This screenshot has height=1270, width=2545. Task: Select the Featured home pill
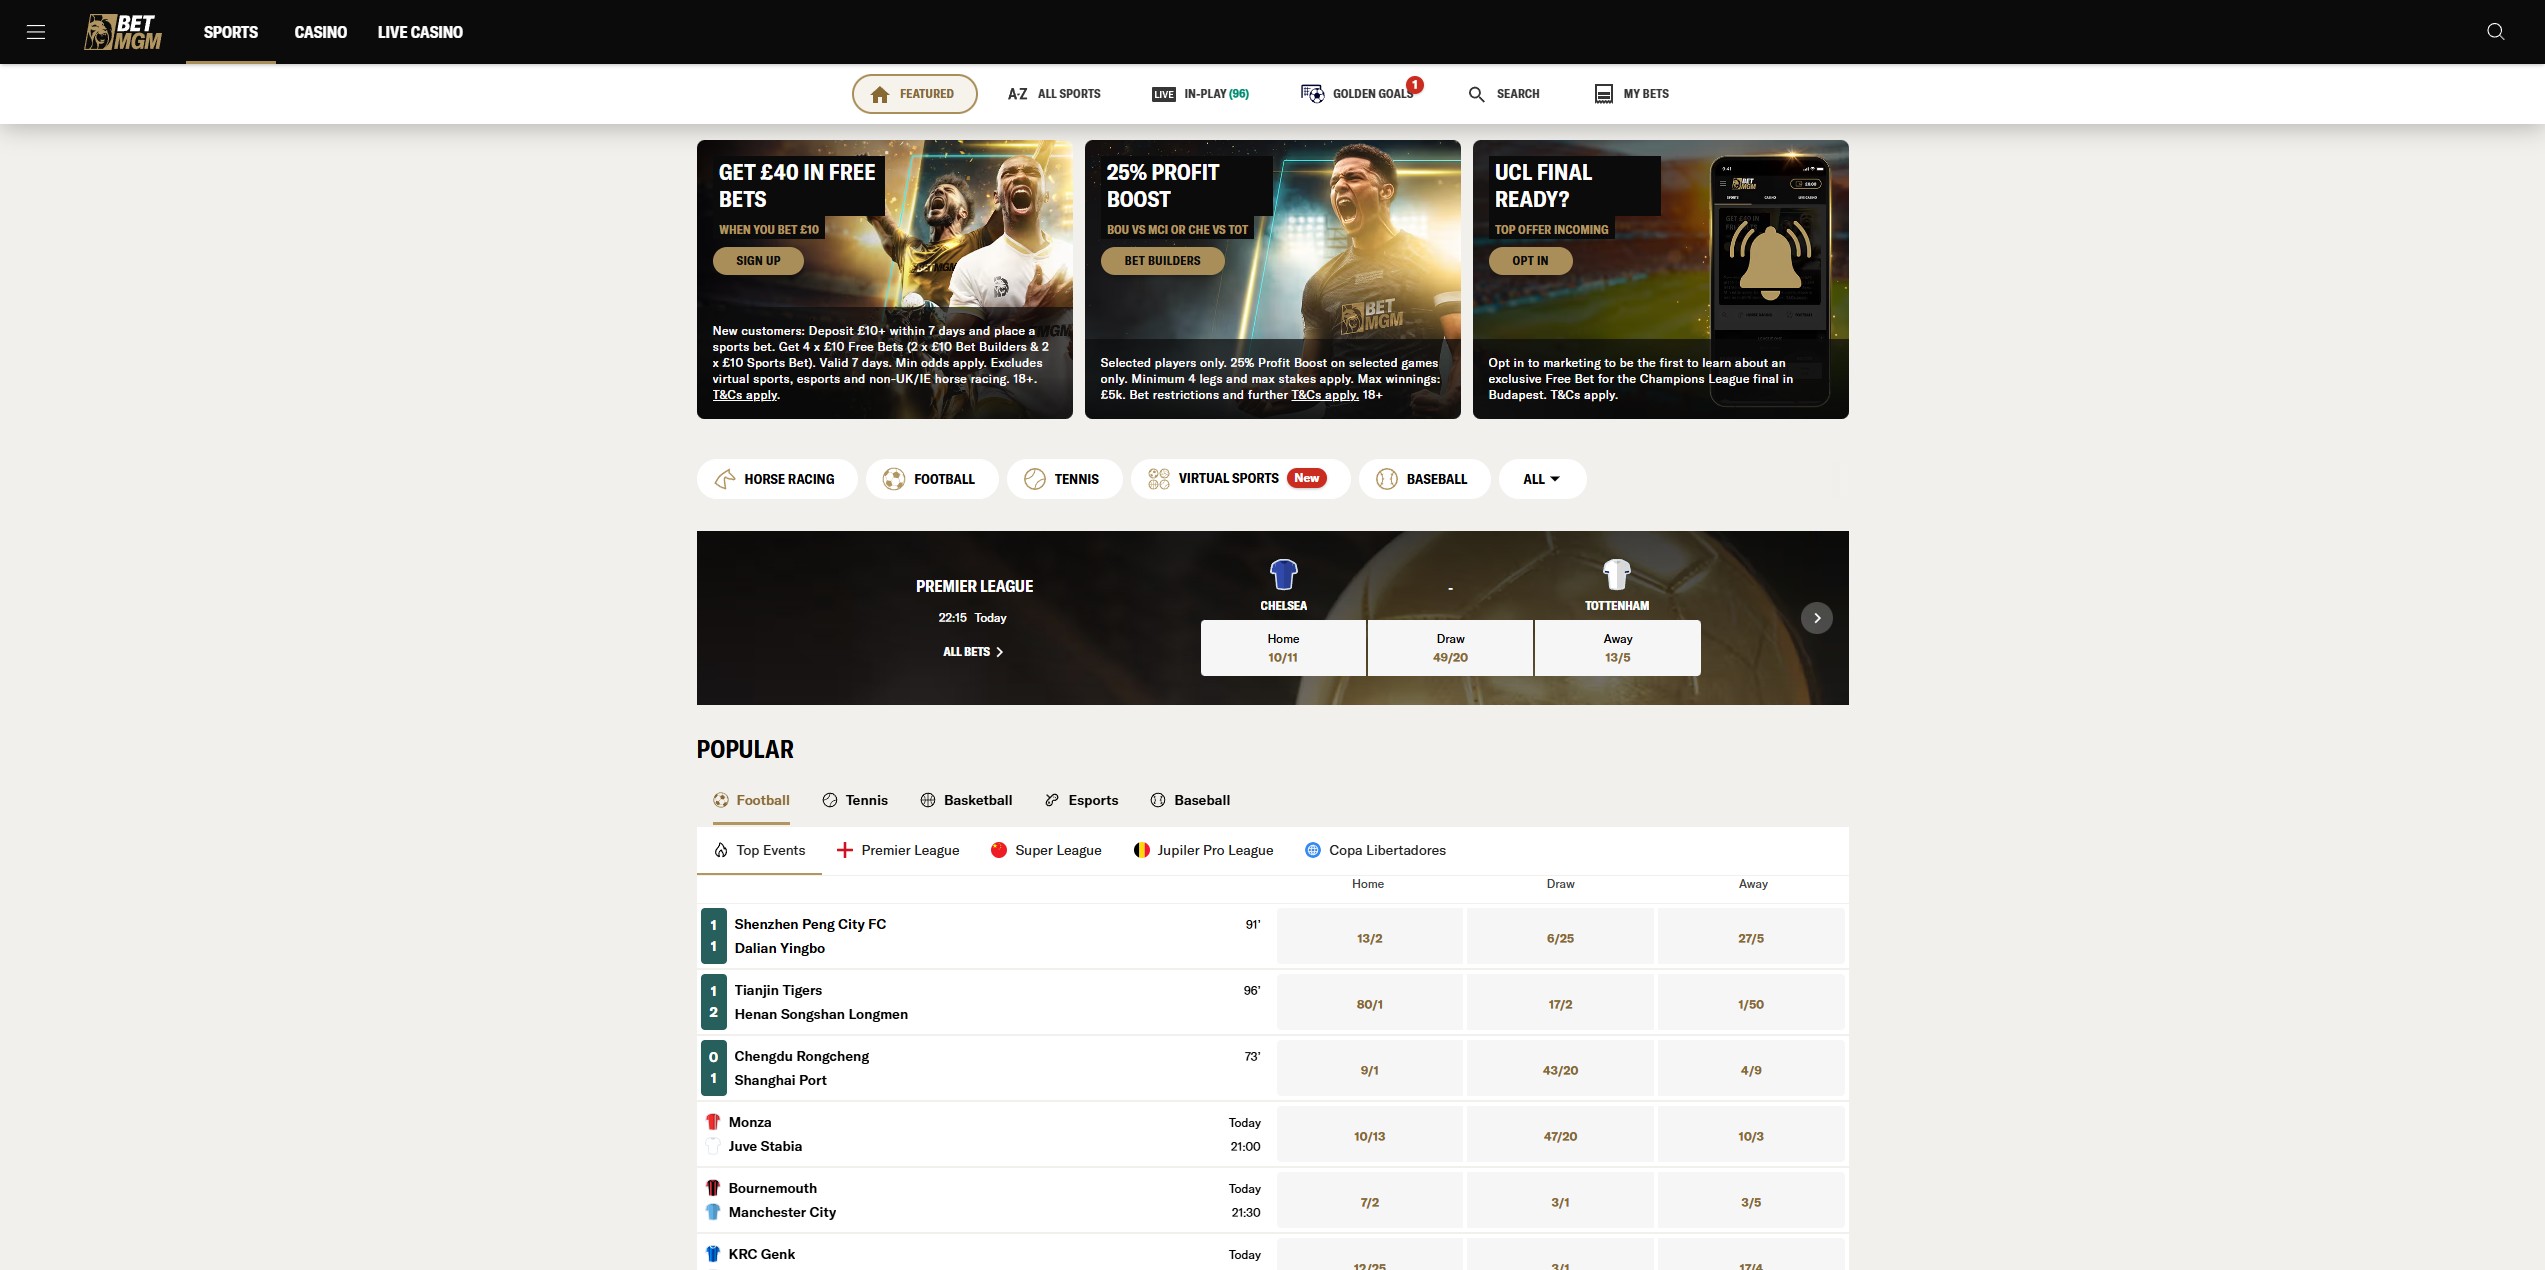click(x=914, y=94)
